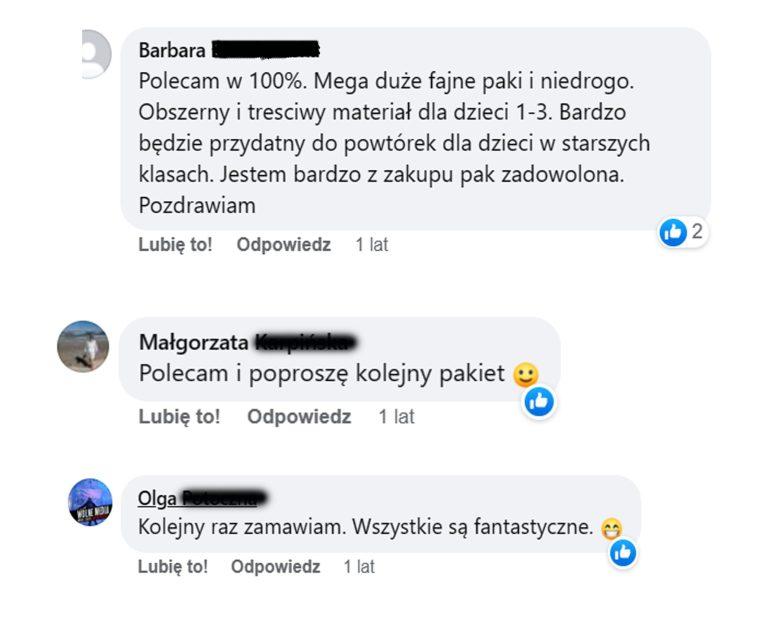Open Olga's underlined profile name link
The width and height of the screenshot is (768, 622).
(x=202, y=499)
